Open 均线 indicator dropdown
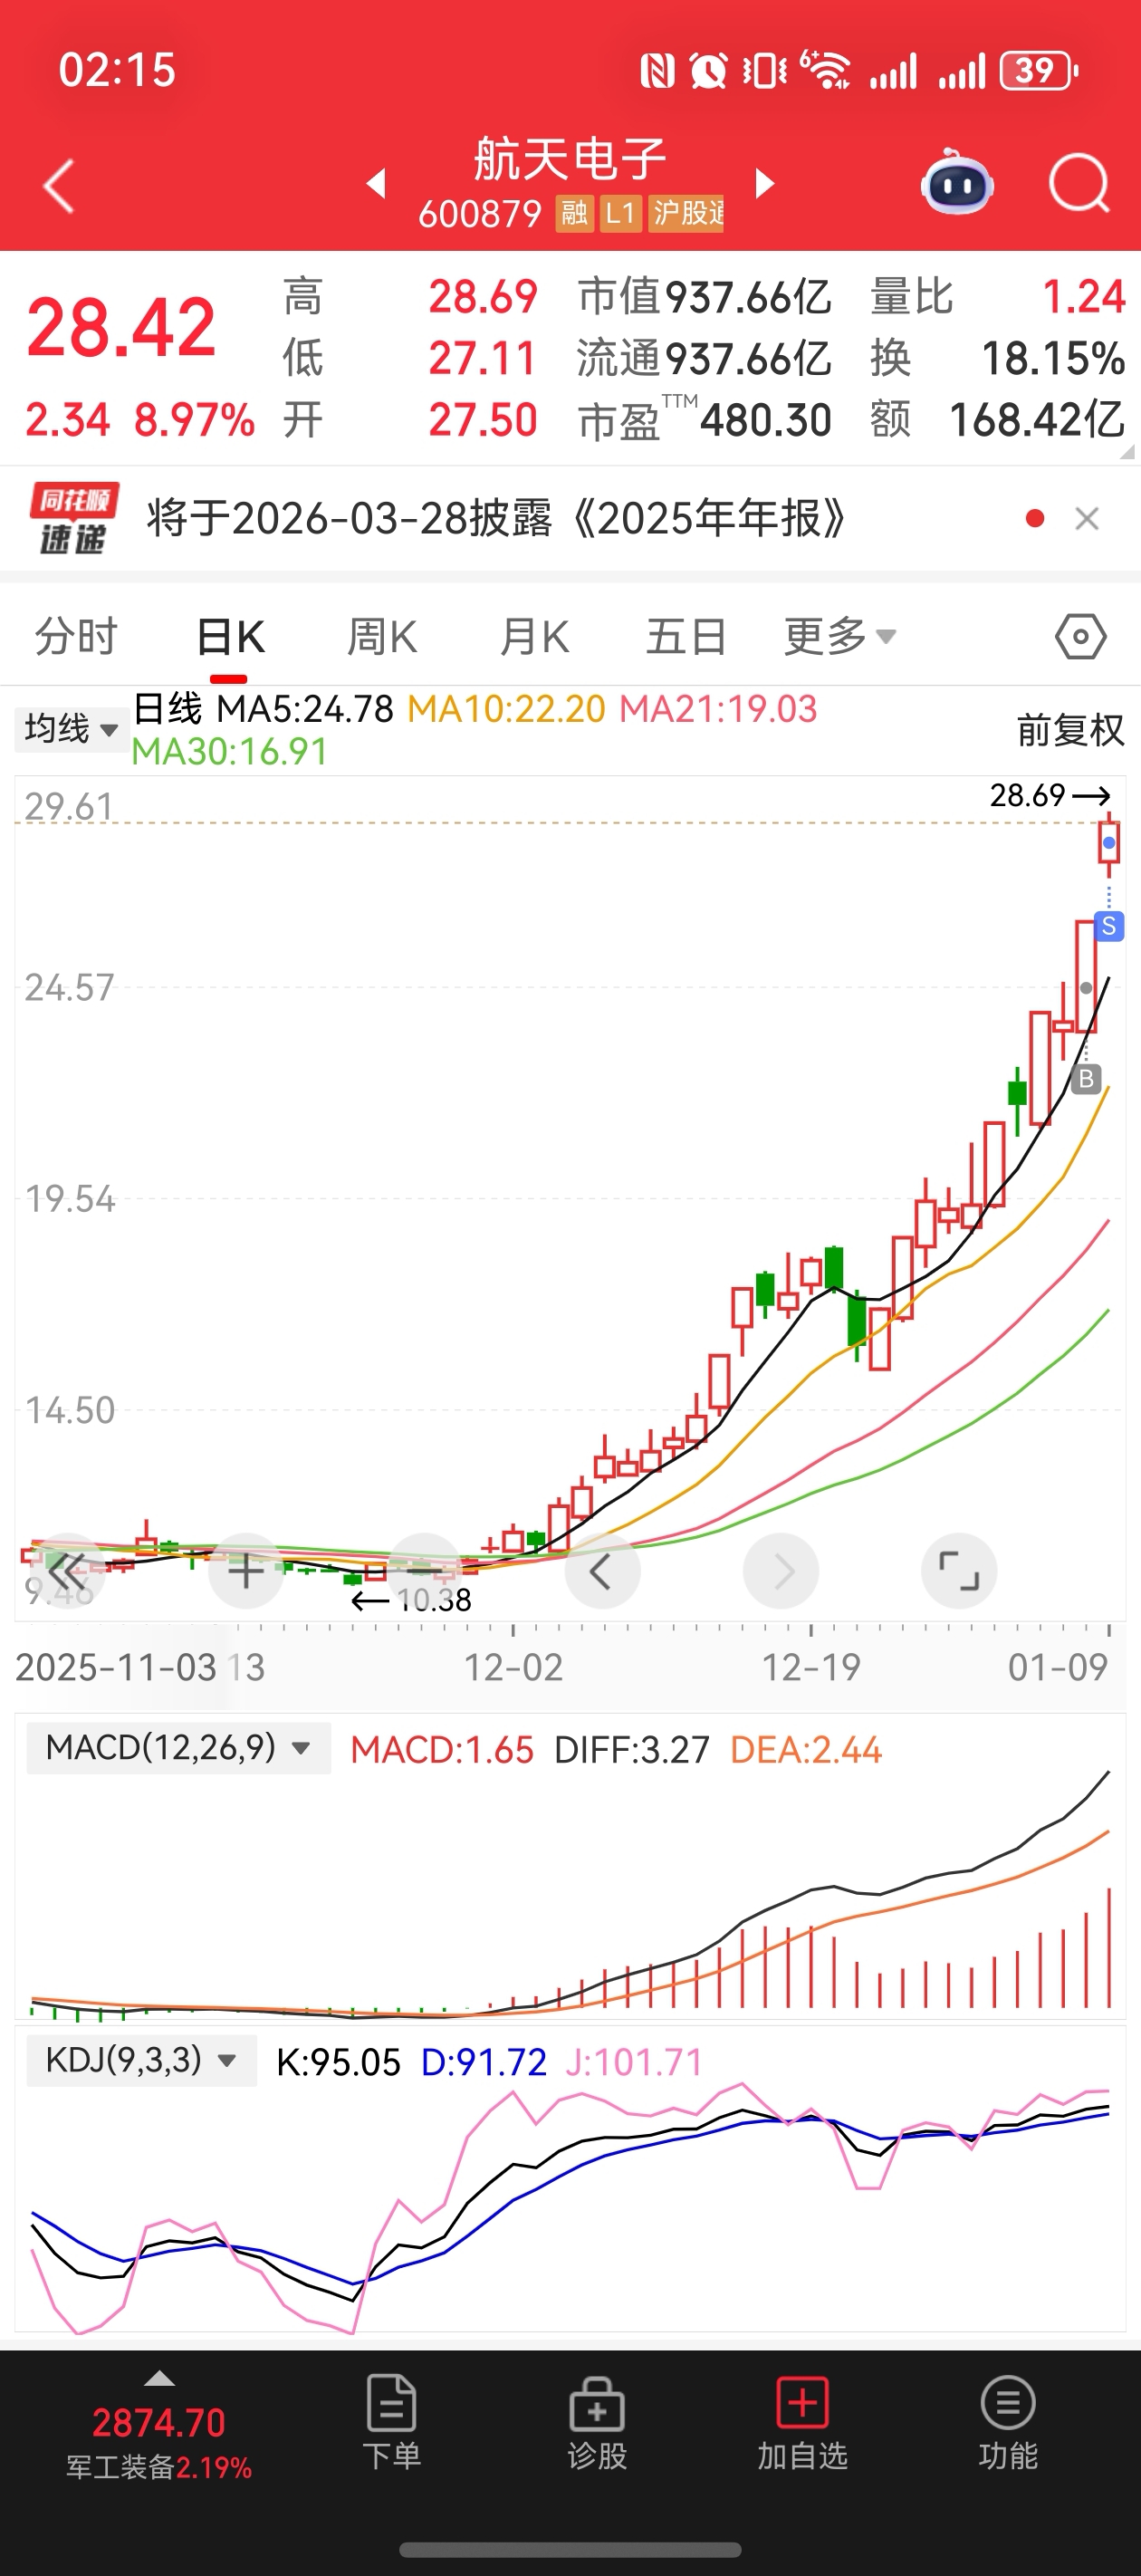 coord(72,728)
